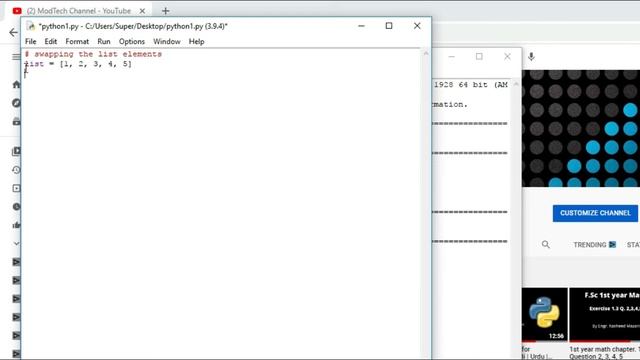Open the F.Sc 1st year Math thumbnail
Viewport: 640px width, 360px height.
(x=605, y=314)
